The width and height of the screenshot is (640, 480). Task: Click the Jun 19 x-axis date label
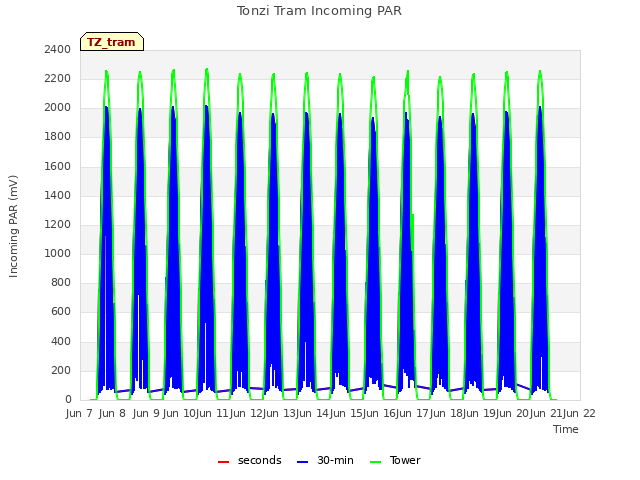(481, 413)
